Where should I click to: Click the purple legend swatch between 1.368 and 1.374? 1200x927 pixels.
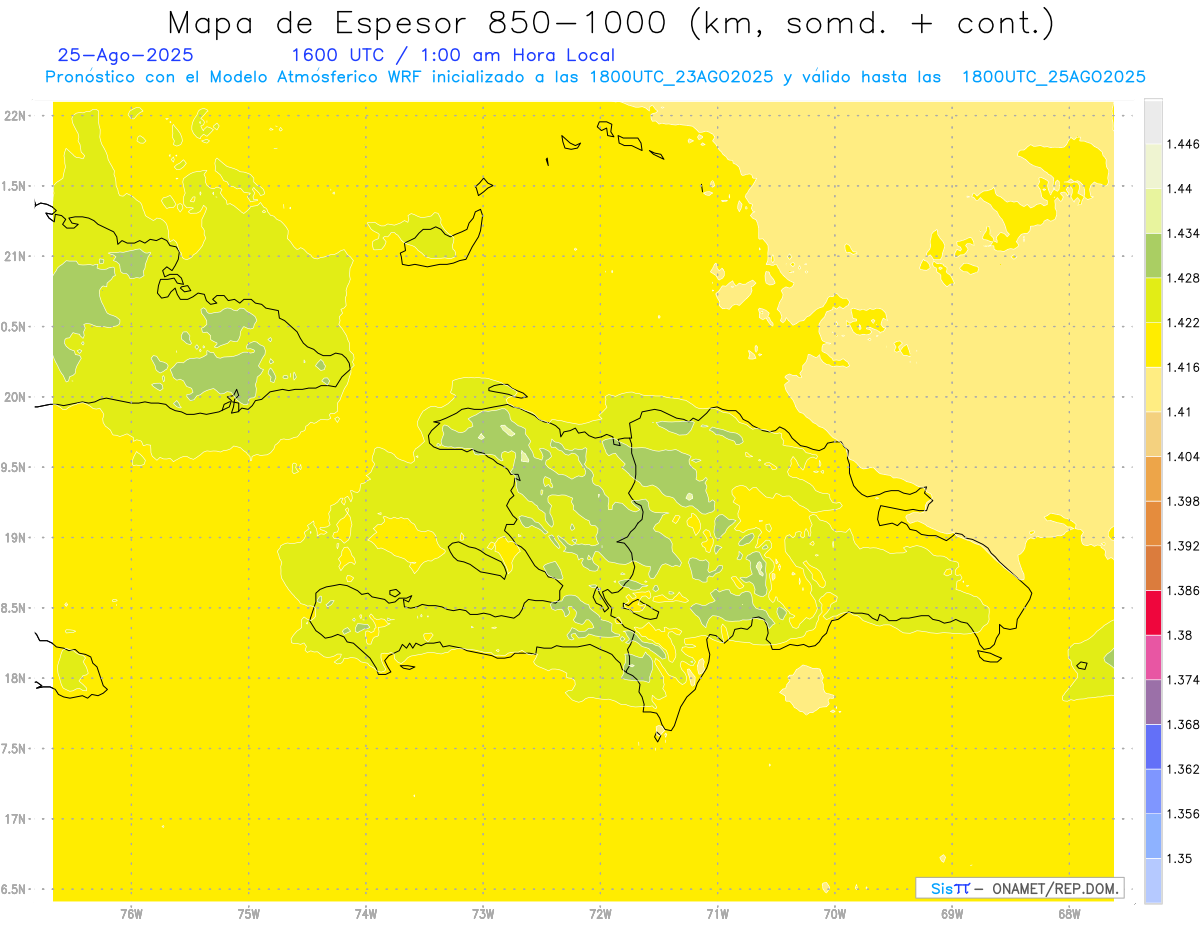click(x=1153, y=702)
